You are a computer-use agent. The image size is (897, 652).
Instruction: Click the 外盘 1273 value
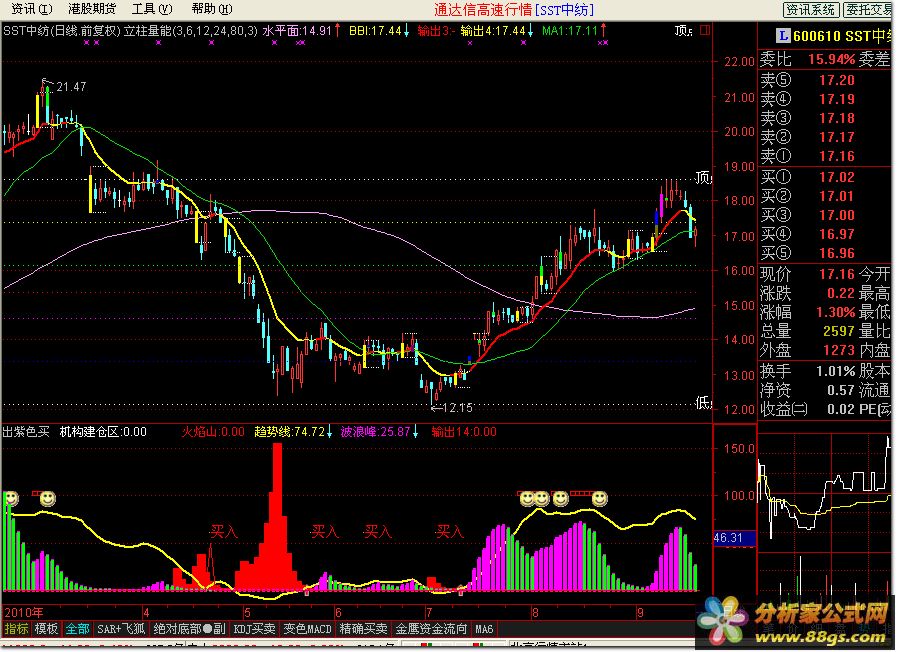(x=839, y=350)
